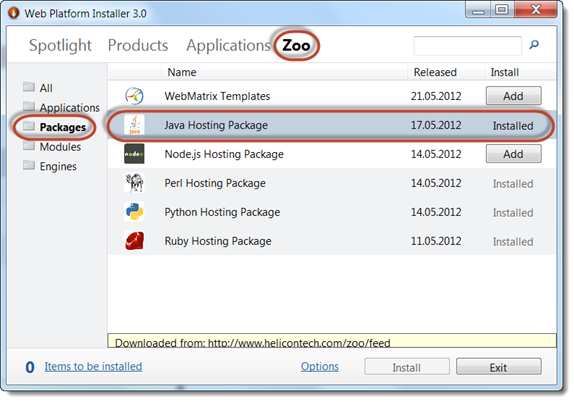Click the items count number 0

(30, 367)
